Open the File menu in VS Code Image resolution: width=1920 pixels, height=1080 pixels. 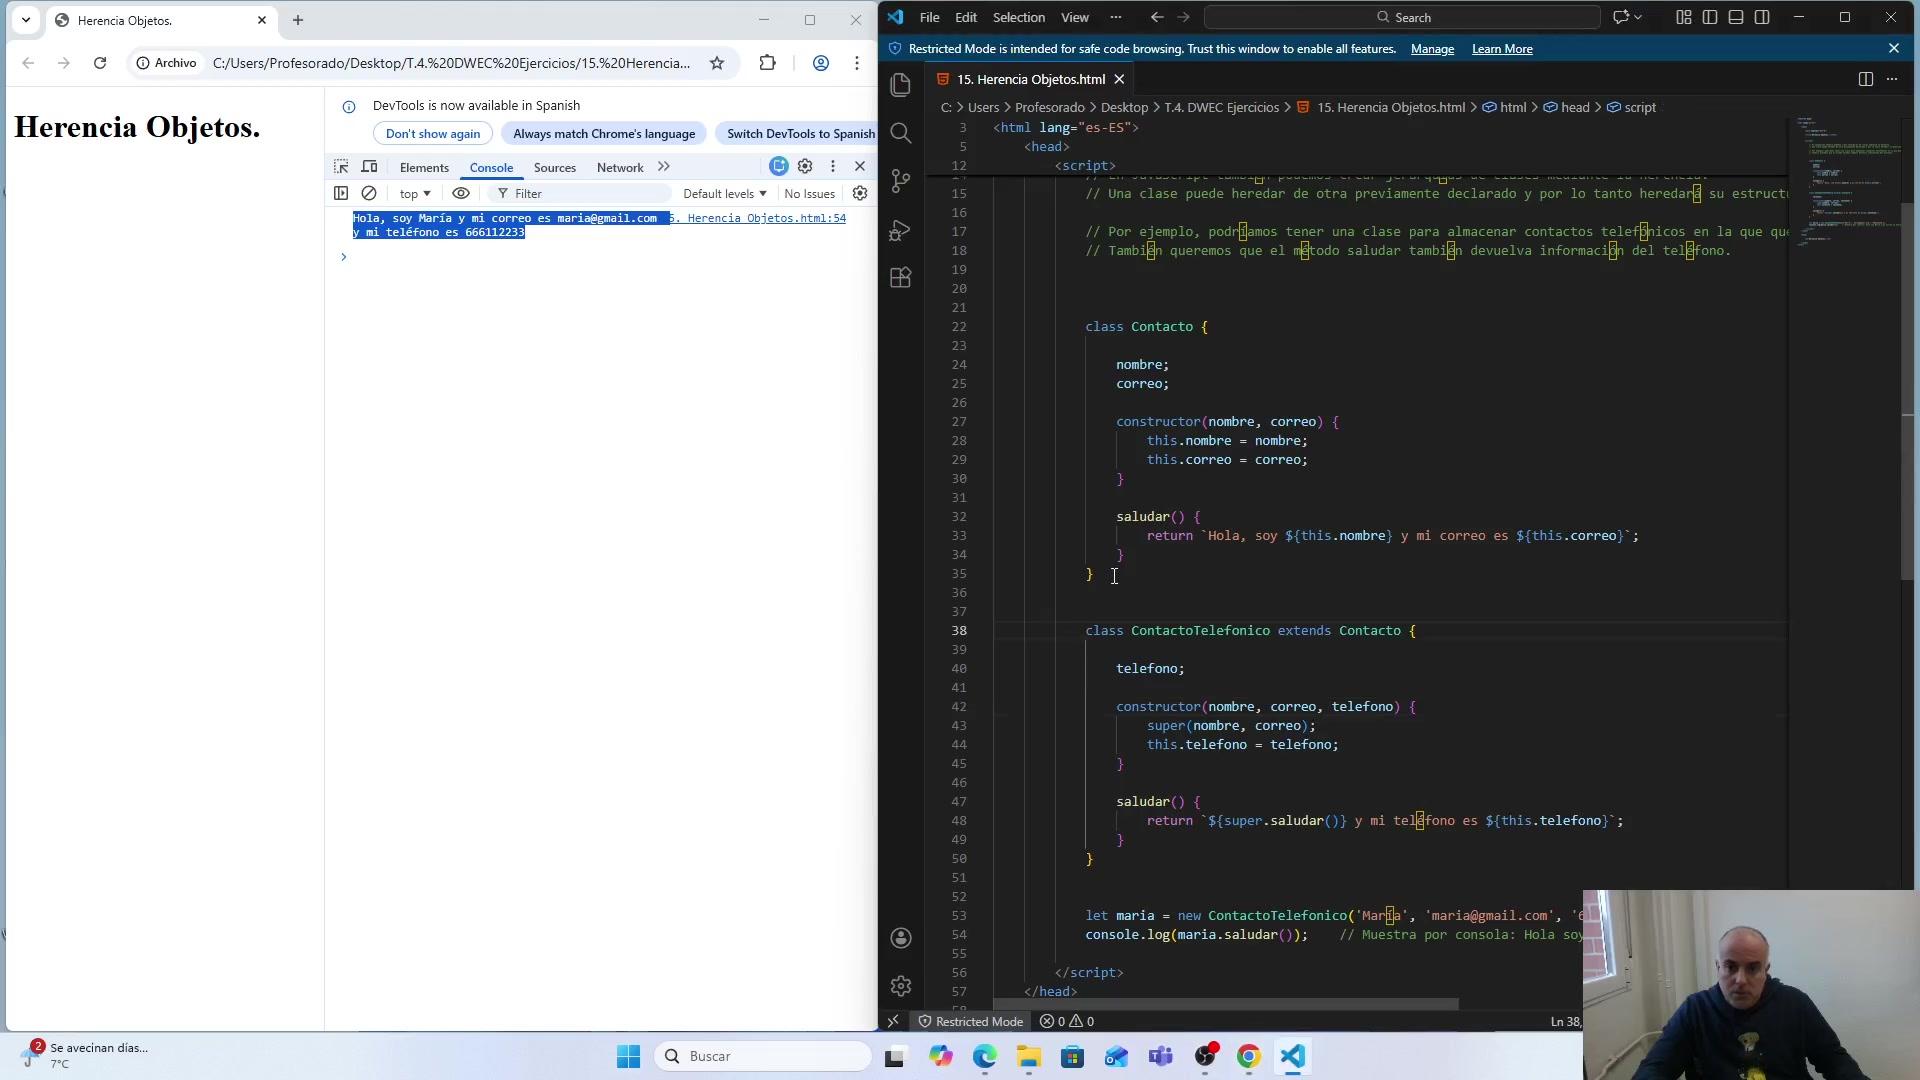coord(929,17)
